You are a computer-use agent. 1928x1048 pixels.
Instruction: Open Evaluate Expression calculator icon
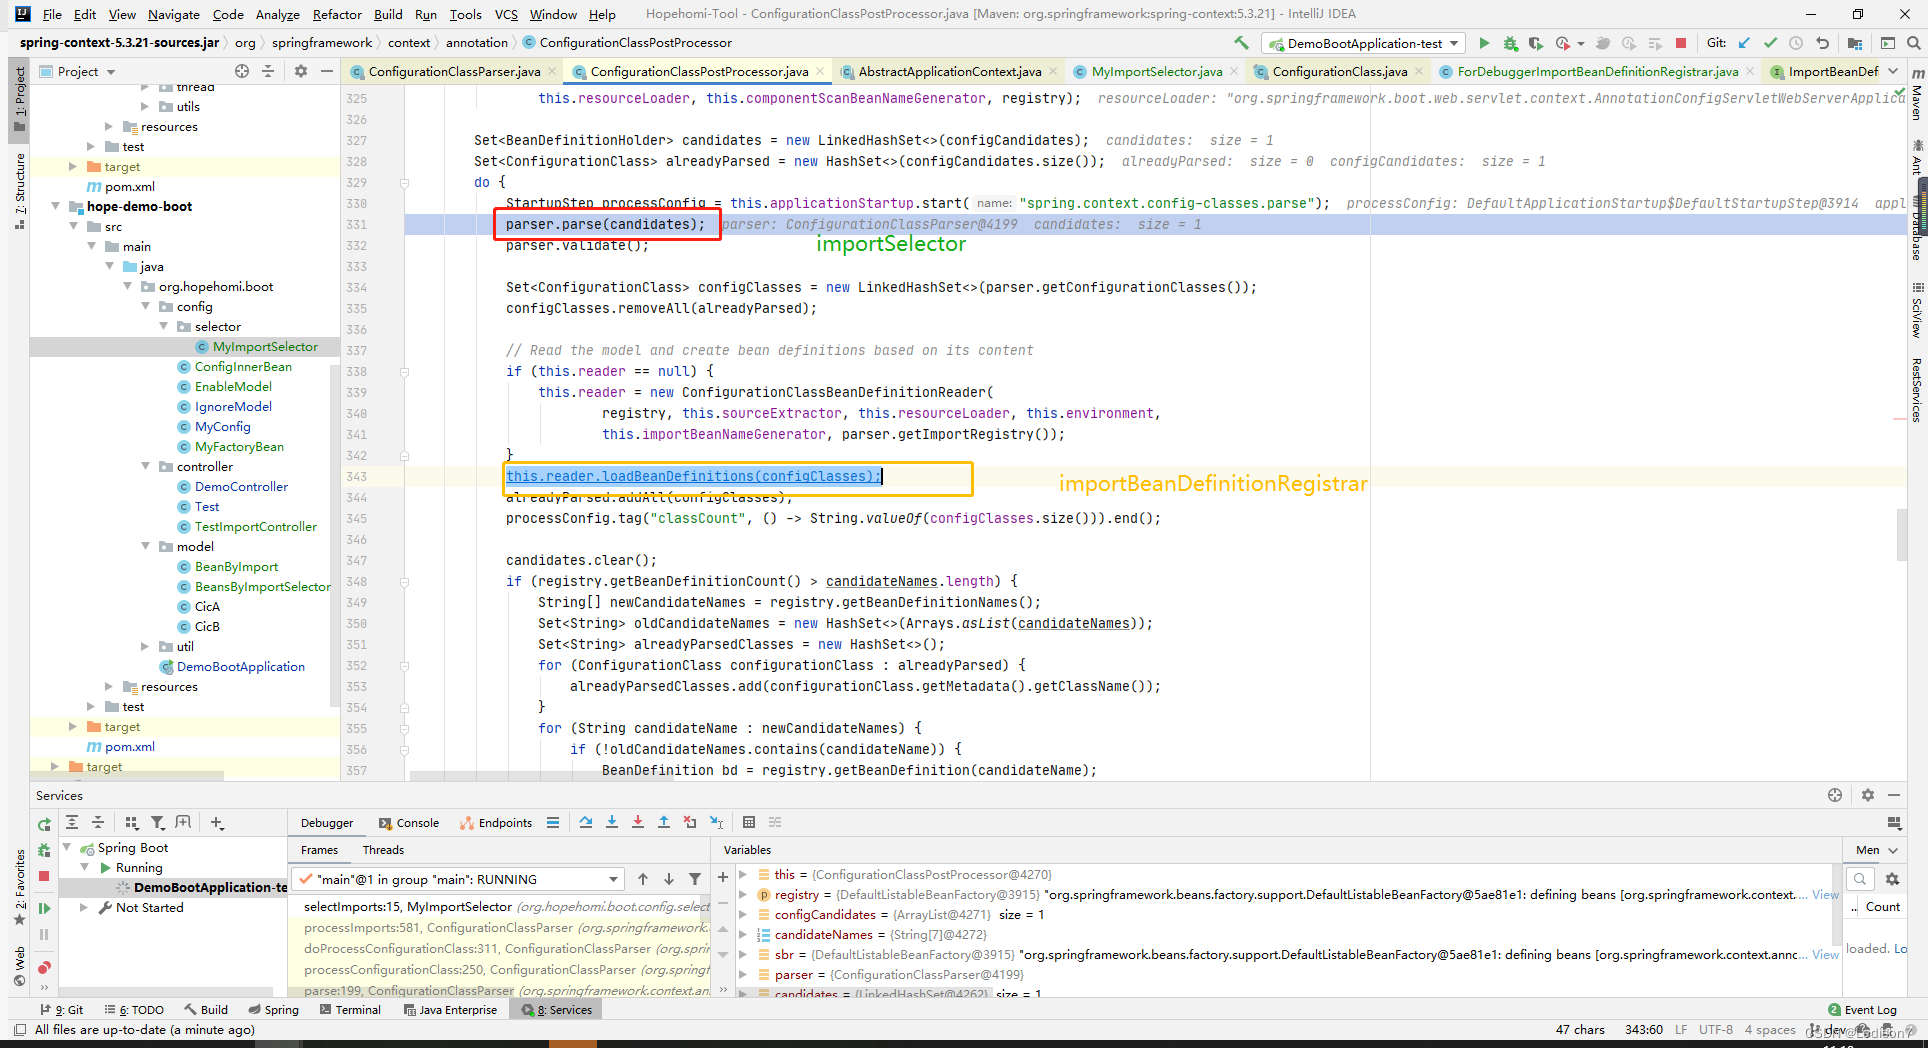pos(749,822)
